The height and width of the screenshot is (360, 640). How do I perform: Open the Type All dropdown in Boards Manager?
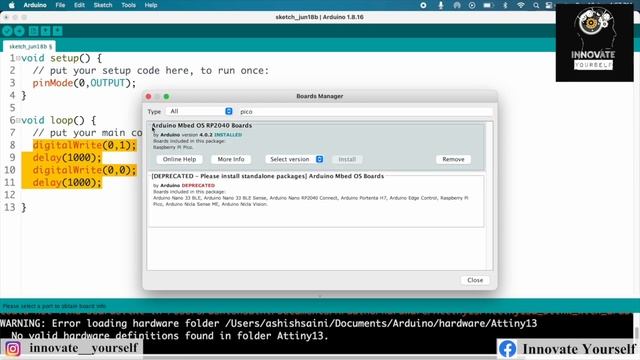(199, 111)
